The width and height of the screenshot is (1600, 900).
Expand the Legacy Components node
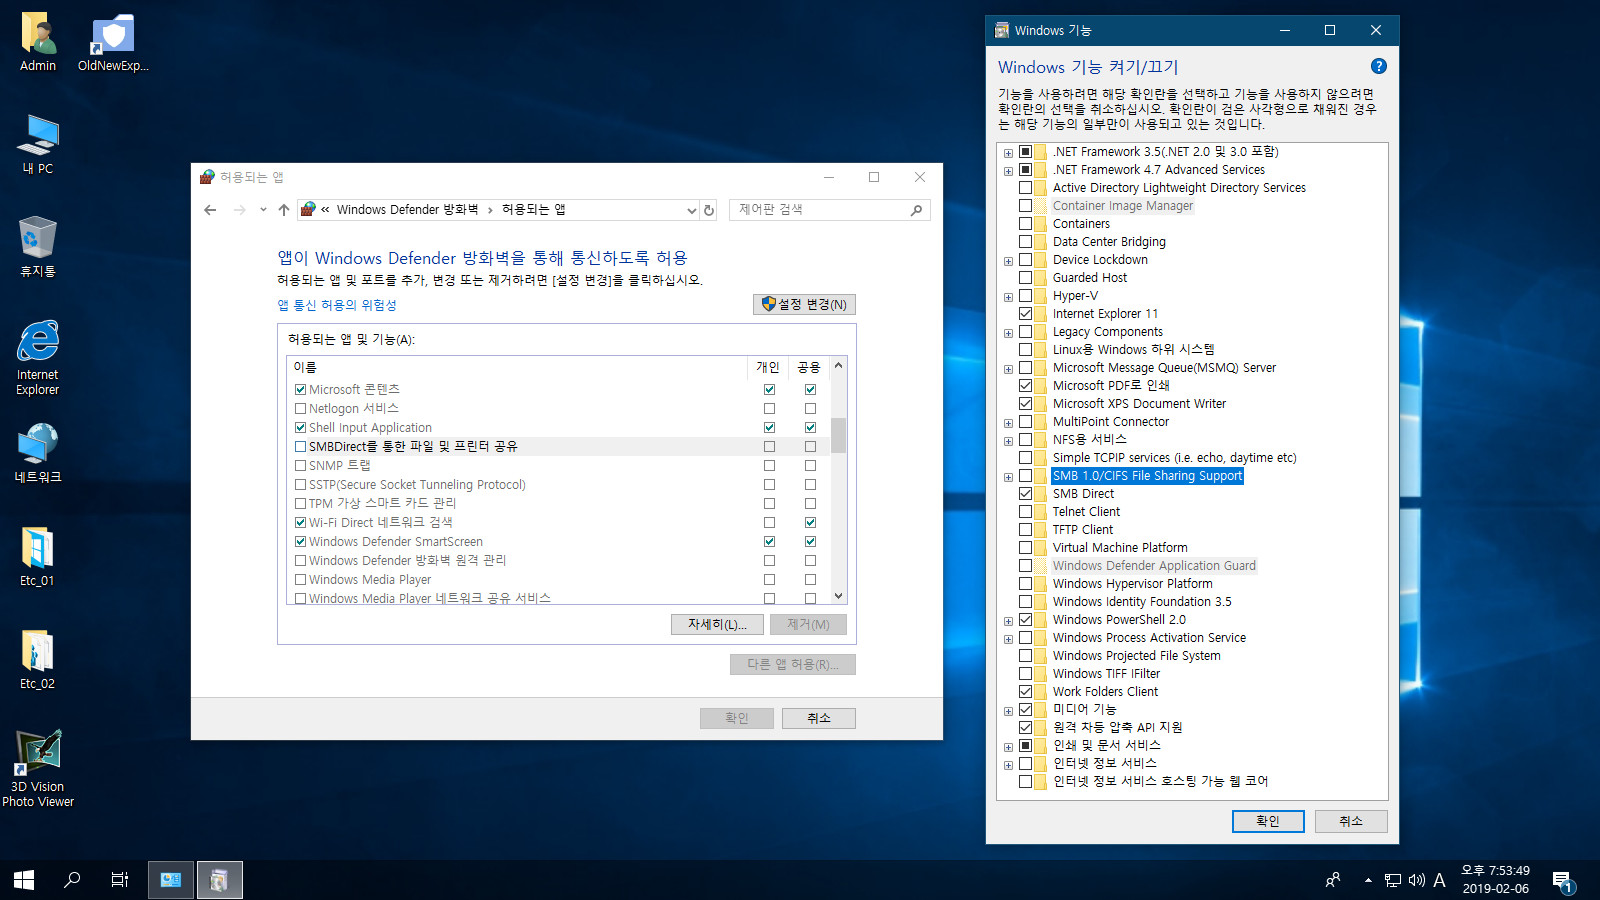coord(1008,333)
